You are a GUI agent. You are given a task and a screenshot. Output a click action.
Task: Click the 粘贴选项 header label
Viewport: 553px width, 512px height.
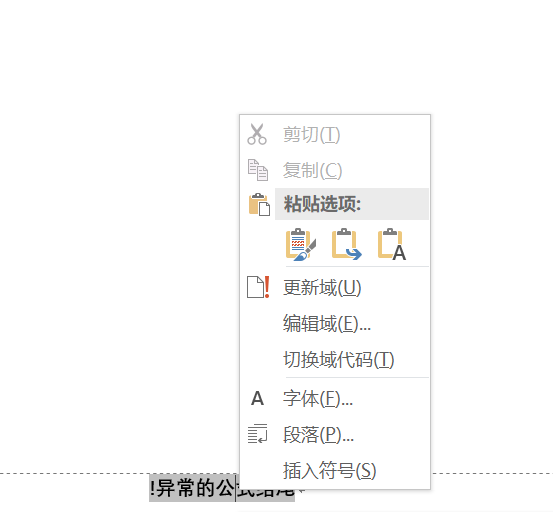[x=322, y=204]
